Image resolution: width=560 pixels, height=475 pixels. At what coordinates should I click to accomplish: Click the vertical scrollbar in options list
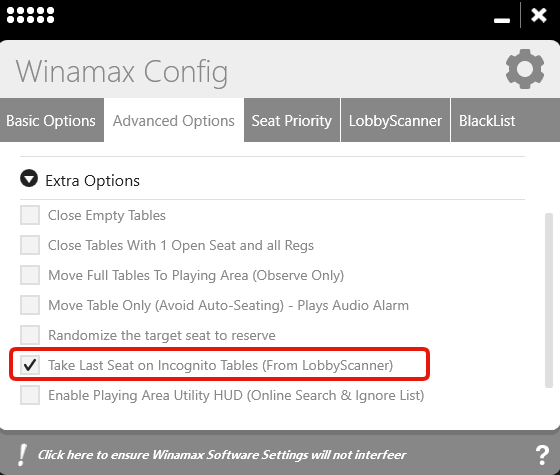(x=549, y=300)
